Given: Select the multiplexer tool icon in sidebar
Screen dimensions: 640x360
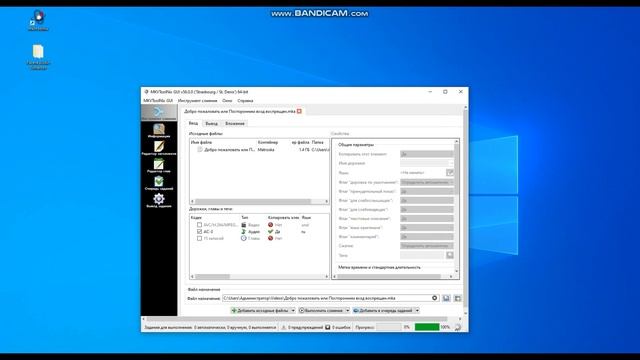Looking at the screenshot, I should pyautogui.click(x=159, y=112).
